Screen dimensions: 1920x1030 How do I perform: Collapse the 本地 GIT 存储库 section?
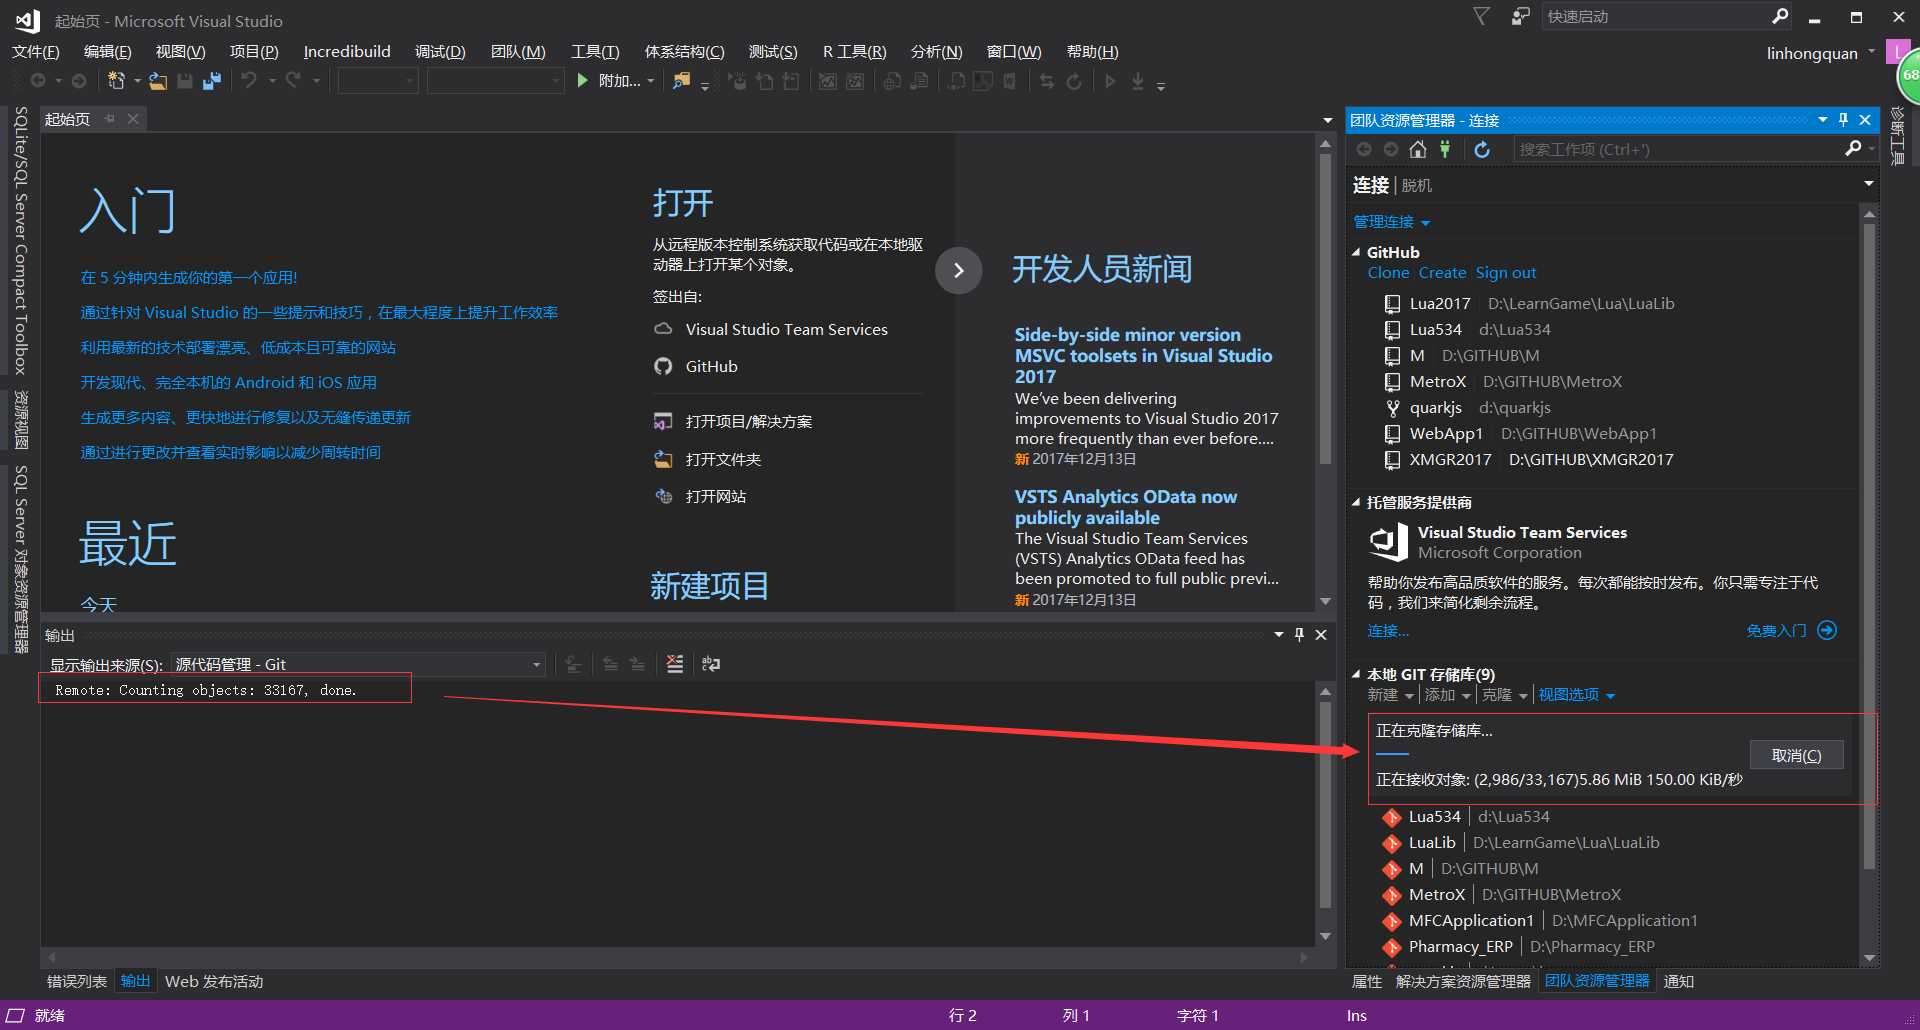click(1357, 674)
